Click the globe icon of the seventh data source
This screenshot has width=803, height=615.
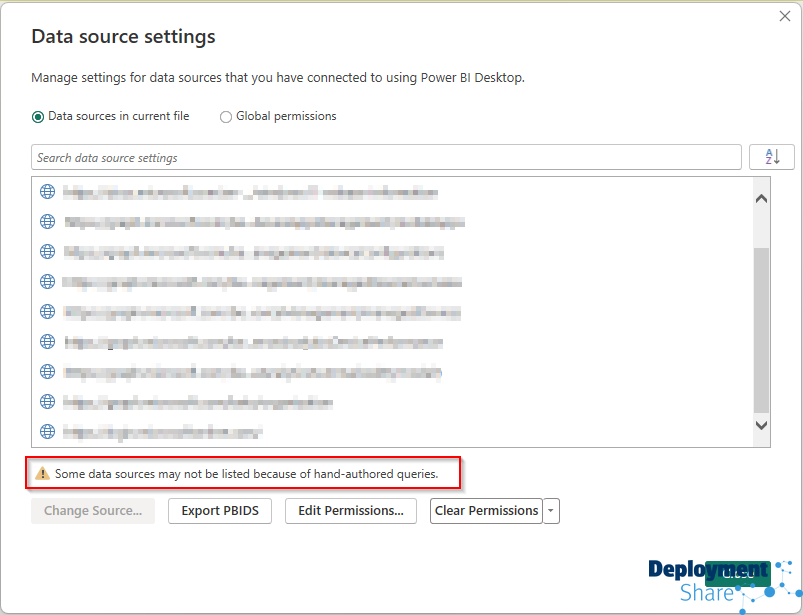47,372
